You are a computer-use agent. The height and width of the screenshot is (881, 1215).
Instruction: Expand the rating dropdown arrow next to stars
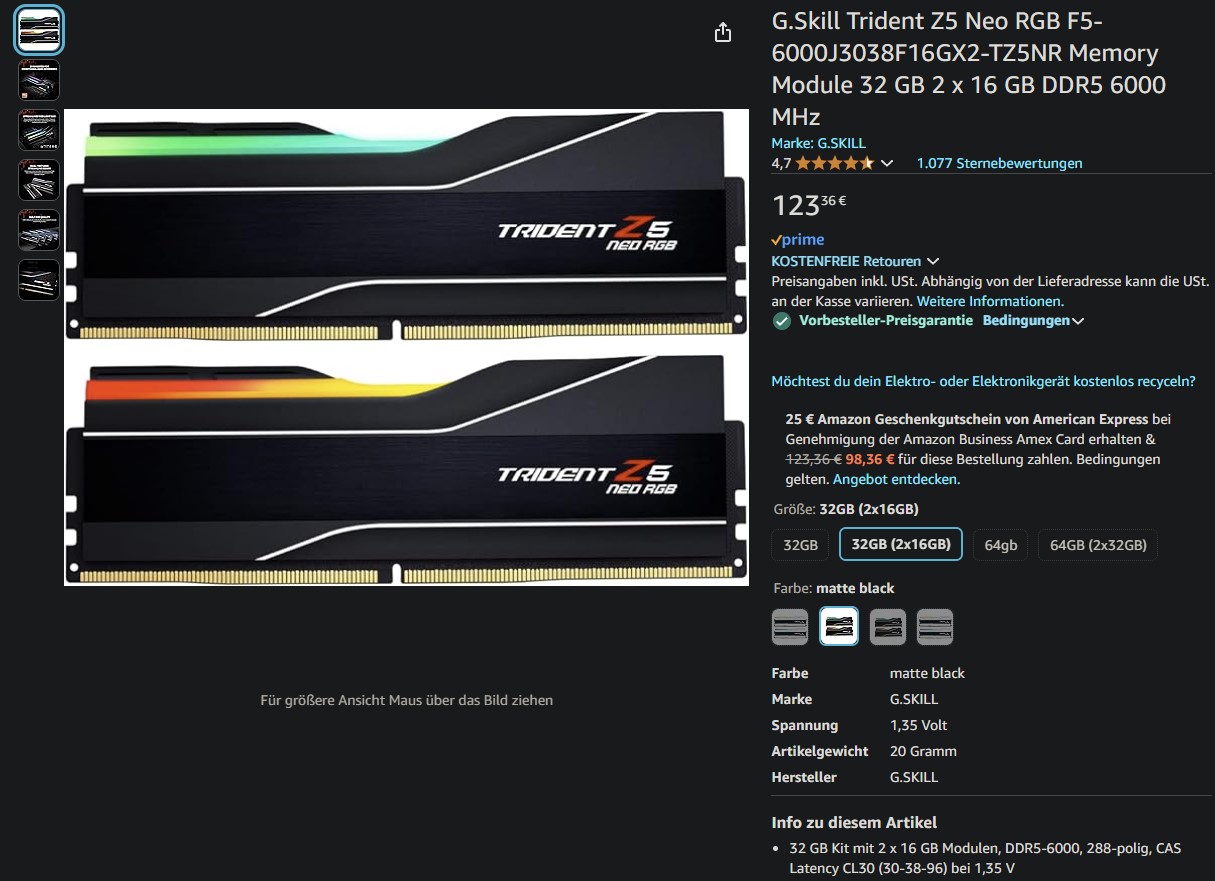point(886,163)
